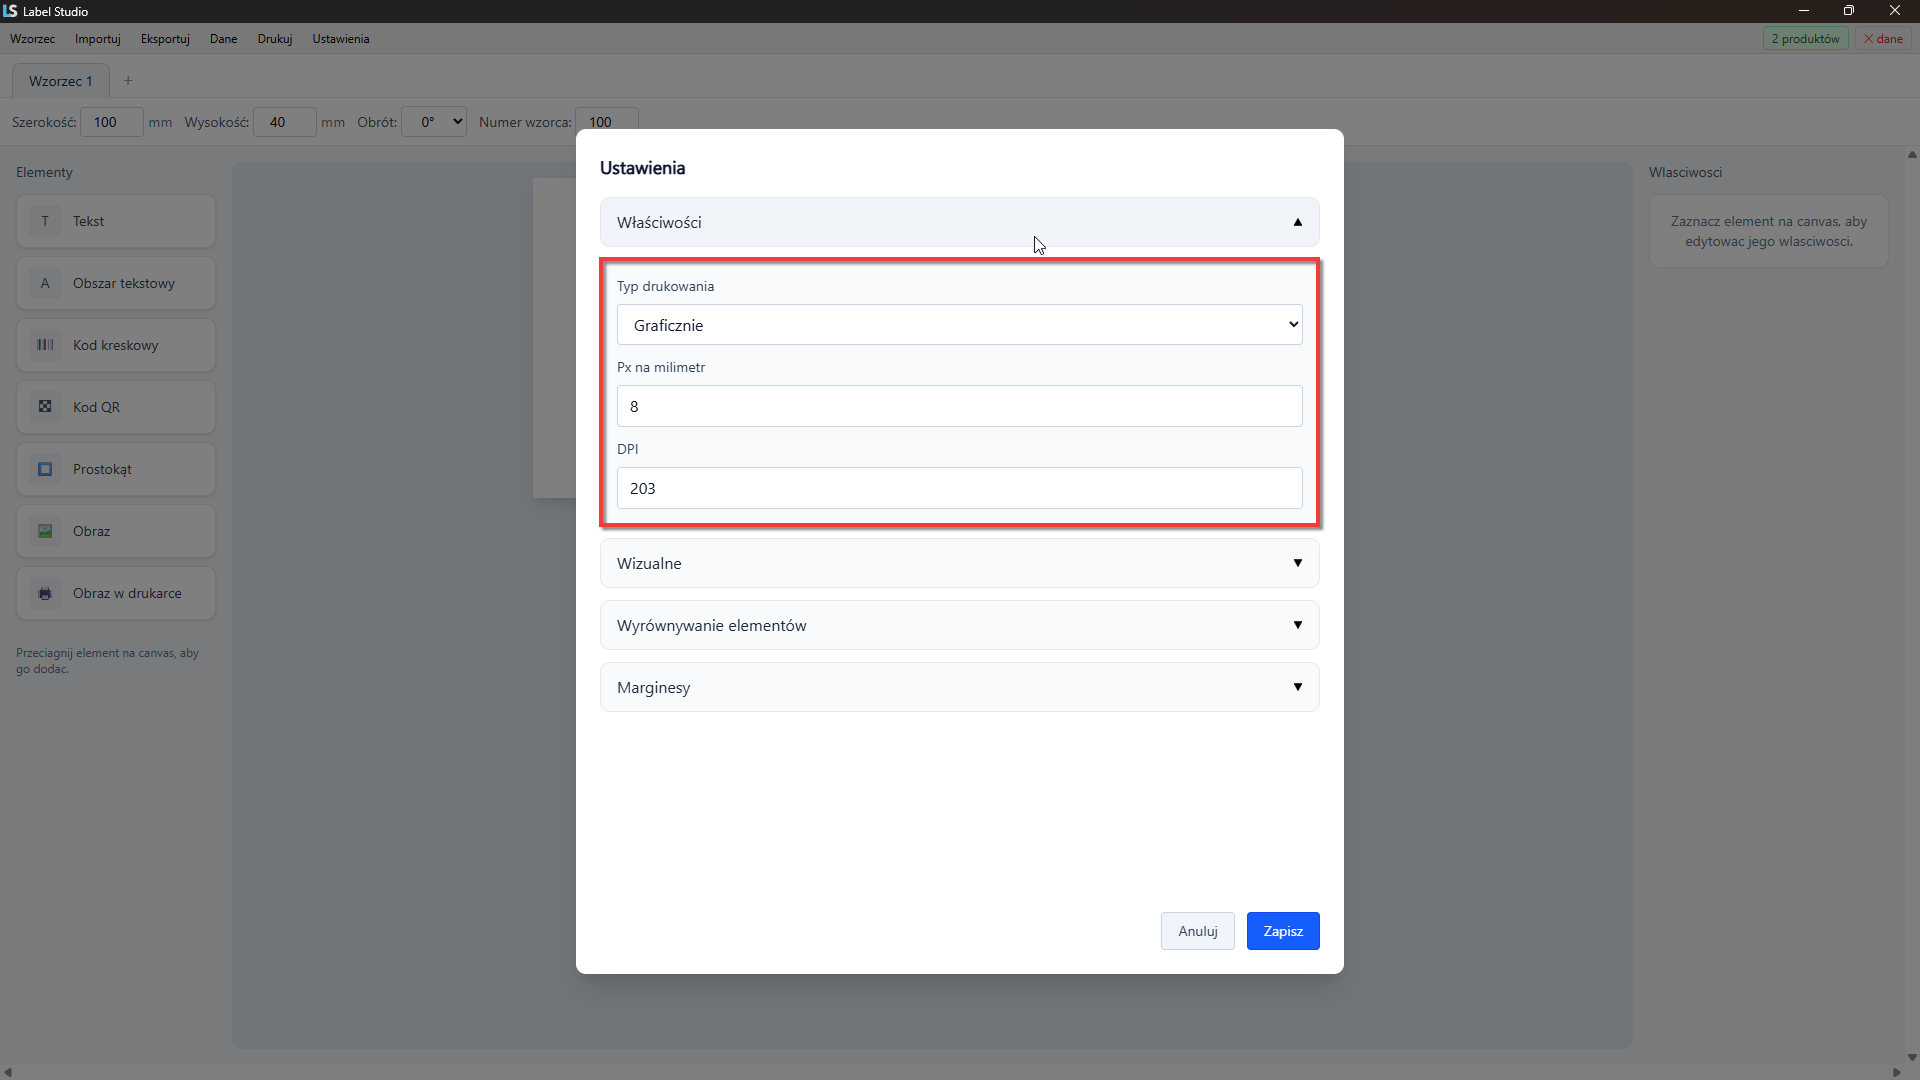
Task: Click the Obszar tekstowy A icon
Action: point(45,283)
